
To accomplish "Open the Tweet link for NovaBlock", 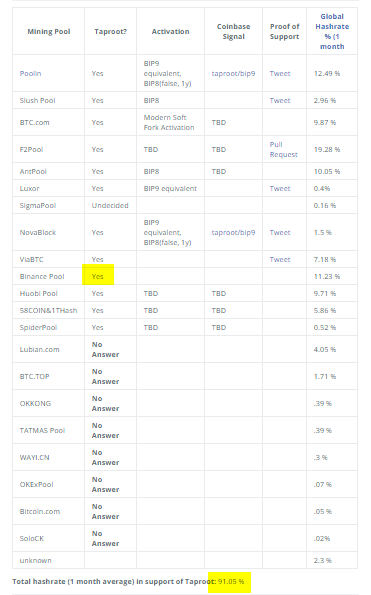I will click(280, 232).
